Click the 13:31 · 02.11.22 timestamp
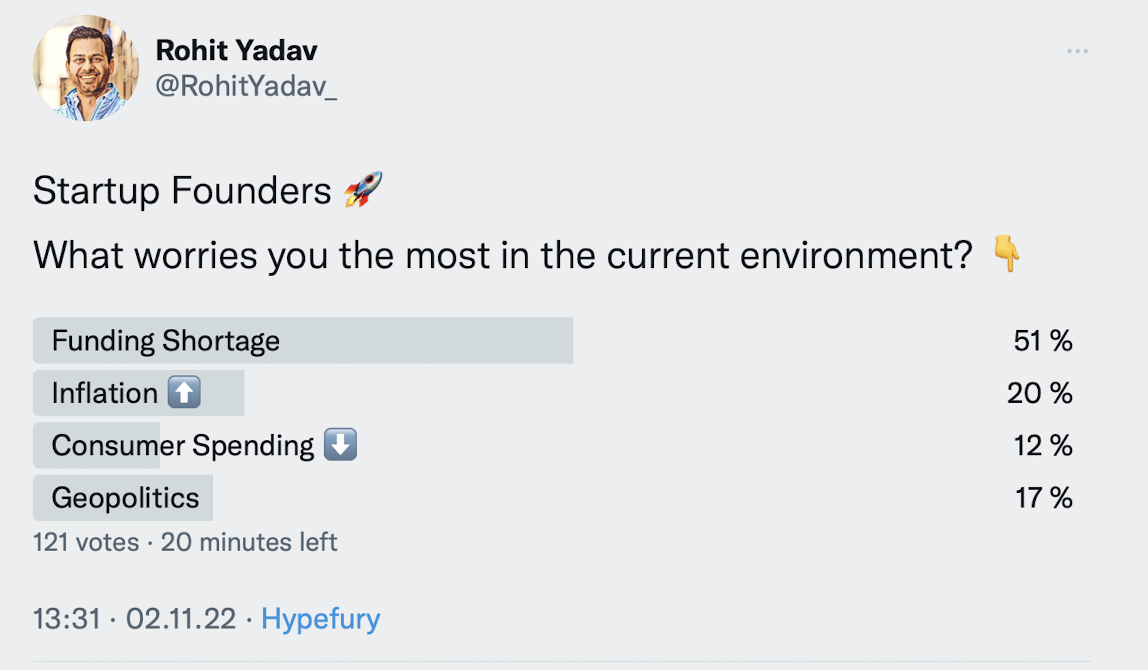The height and width of the screenshot is (670, 1148). pos(134,619)
